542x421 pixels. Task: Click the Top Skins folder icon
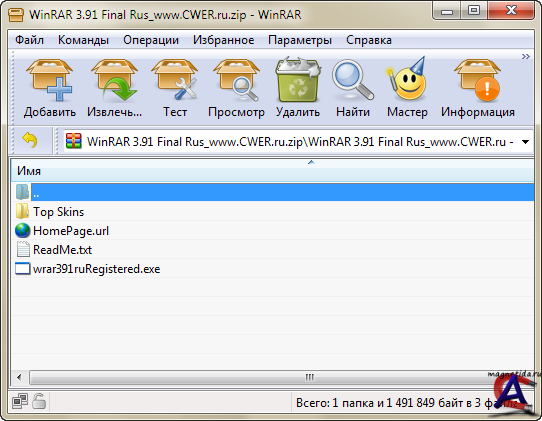22,211
